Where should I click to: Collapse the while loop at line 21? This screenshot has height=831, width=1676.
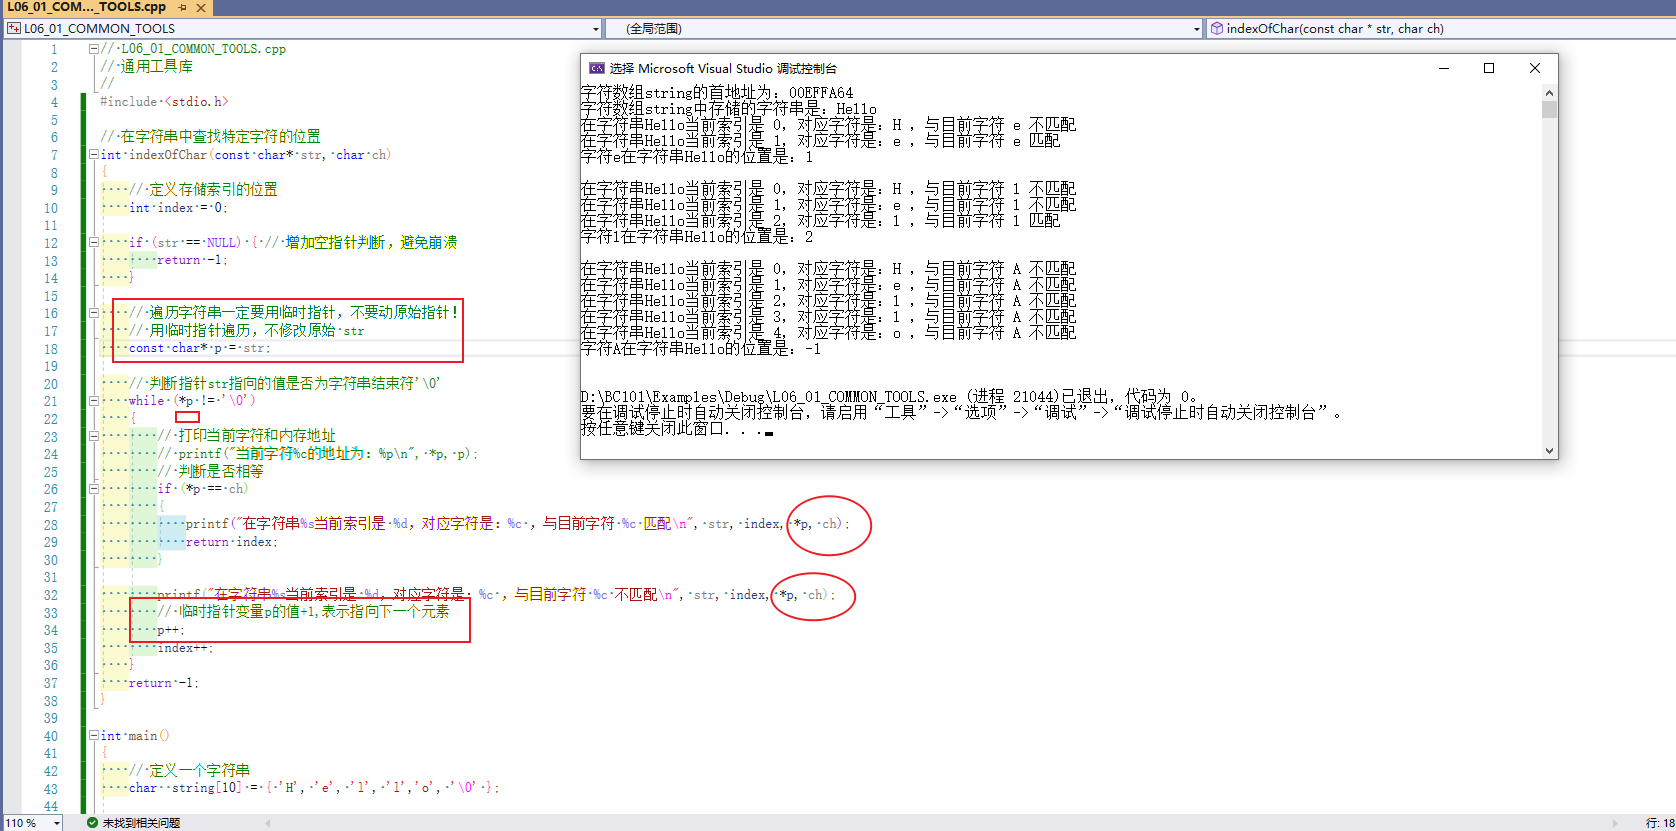point(93,400)
